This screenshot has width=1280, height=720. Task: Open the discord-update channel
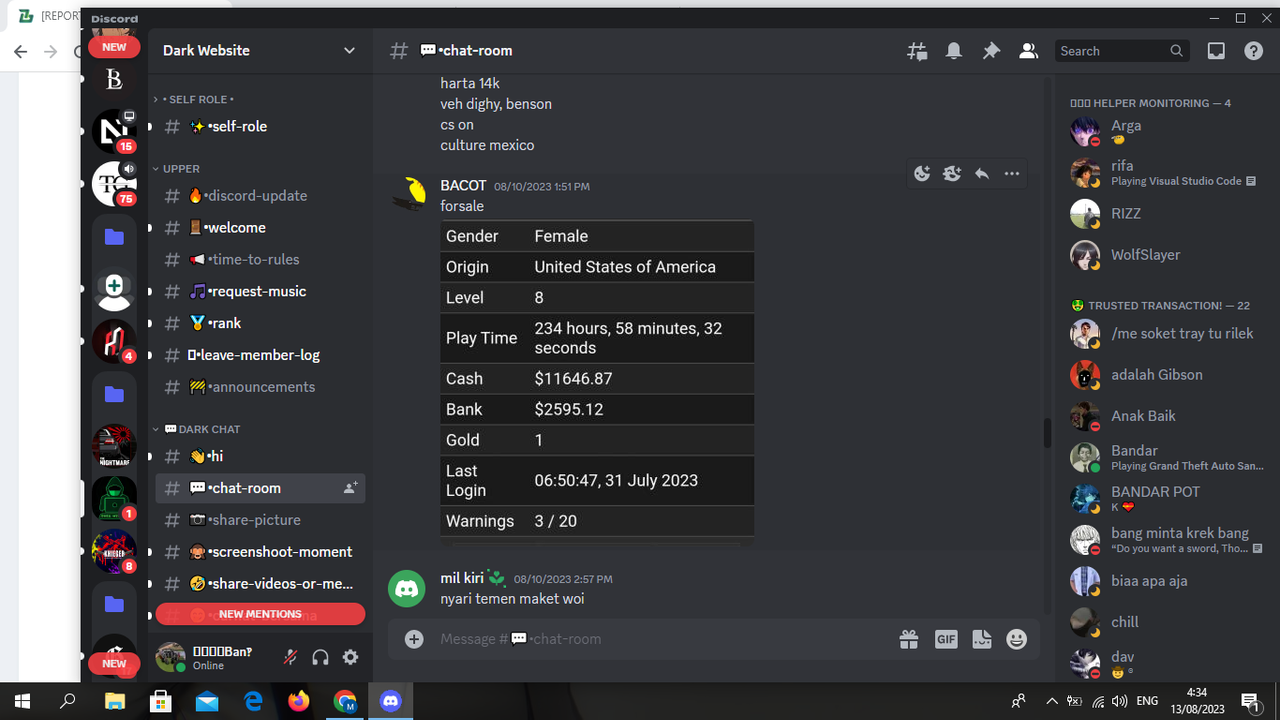[260, 196]
